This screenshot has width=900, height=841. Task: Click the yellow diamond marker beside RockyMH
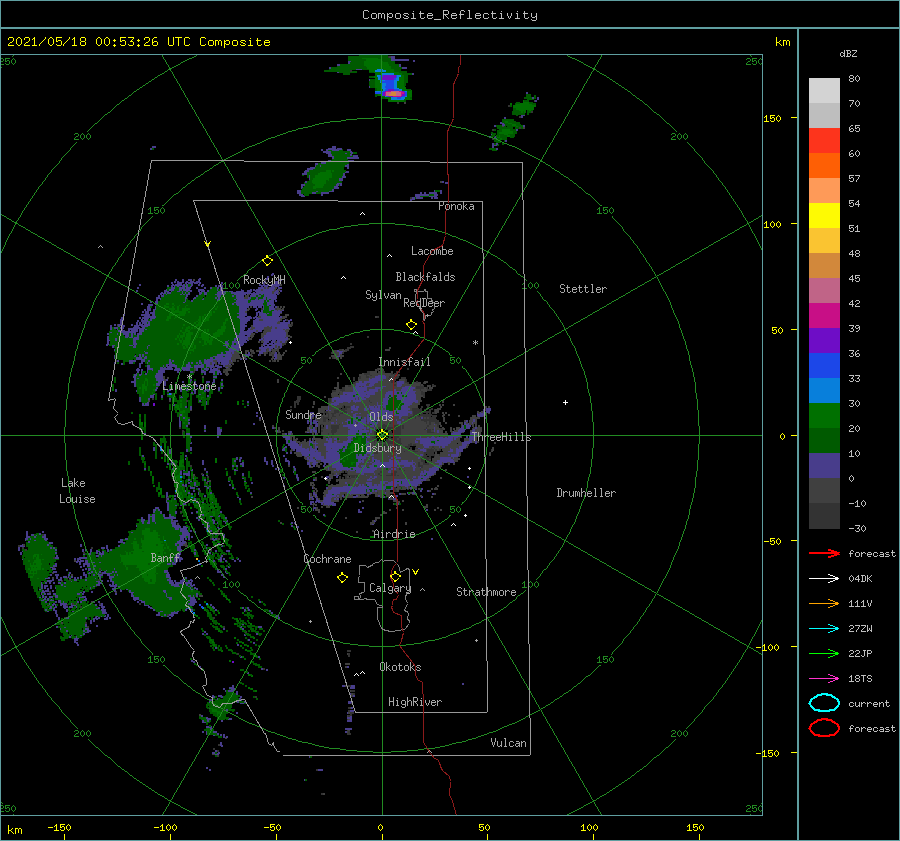click(267, 261)
